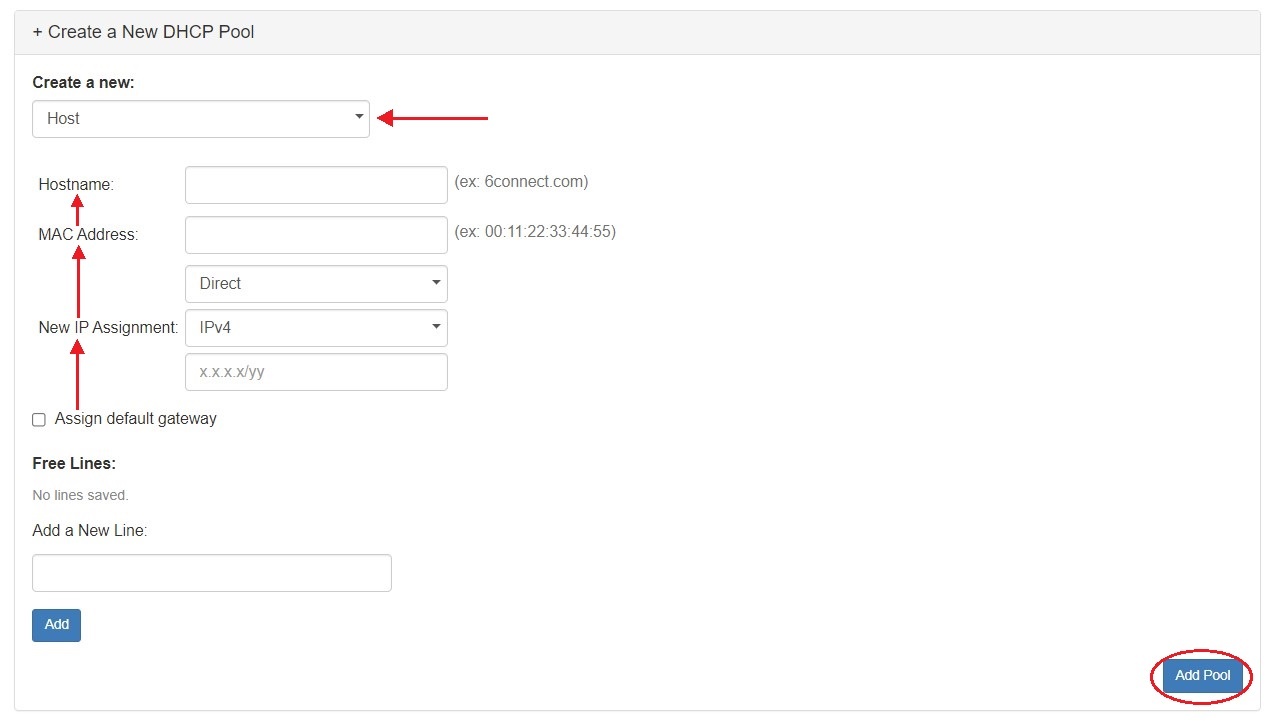1272x721 pixels.
Task: Enable the Assign default gateway checkbox
Action: pos(39,420)
